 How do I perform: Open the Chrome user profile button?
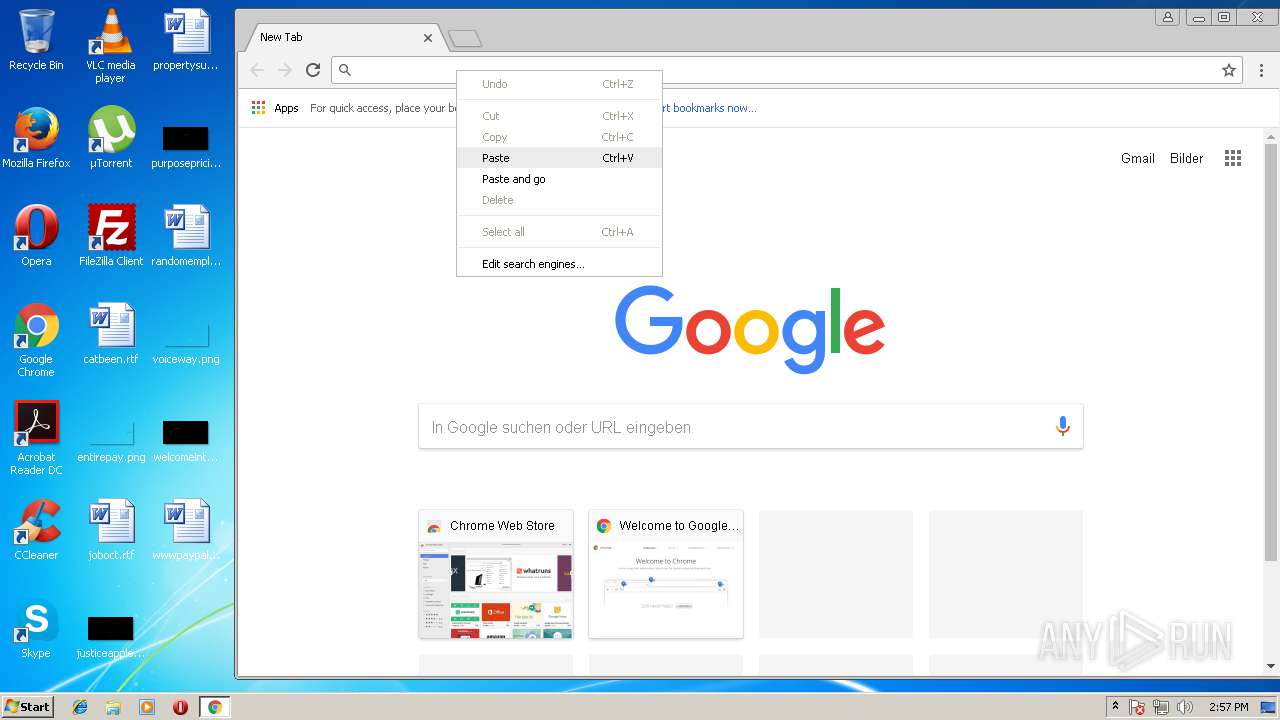click(1167, 17)
